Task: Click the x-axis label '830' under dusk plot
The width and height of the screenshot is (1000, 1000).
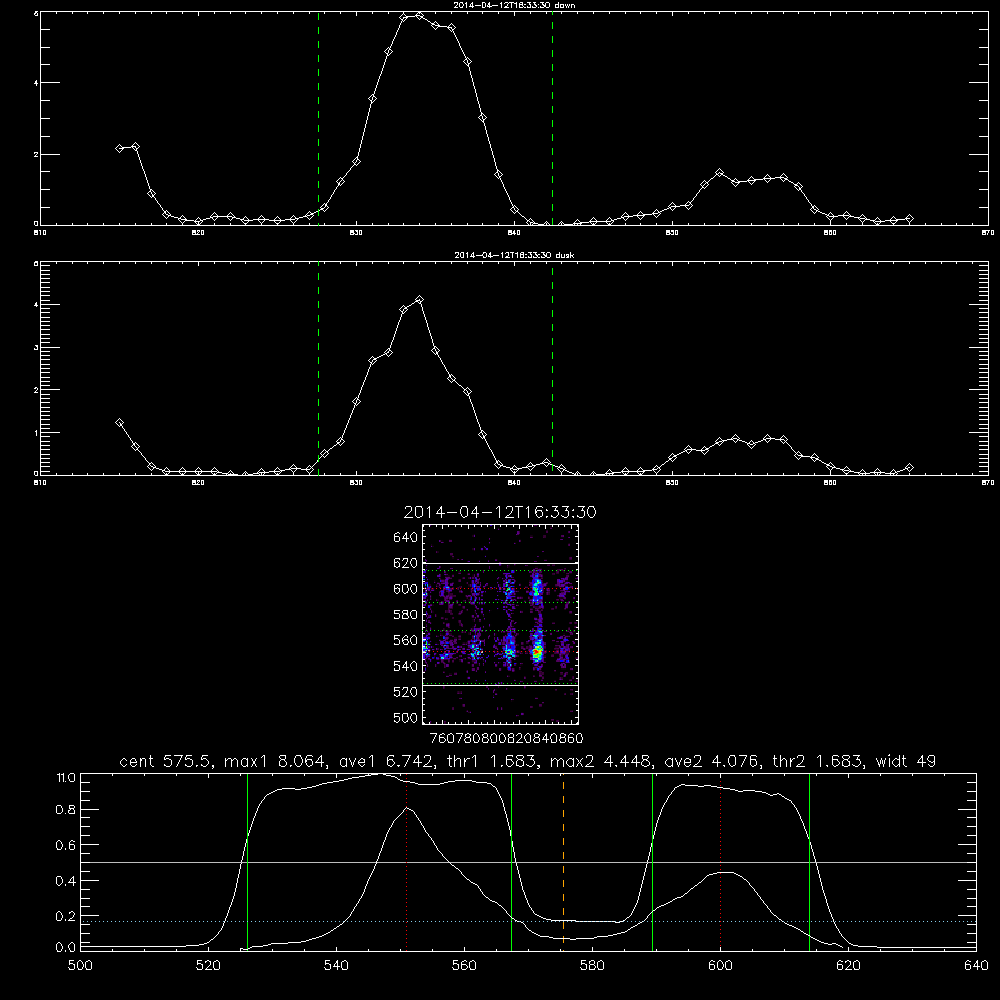Action: [356, 483]
